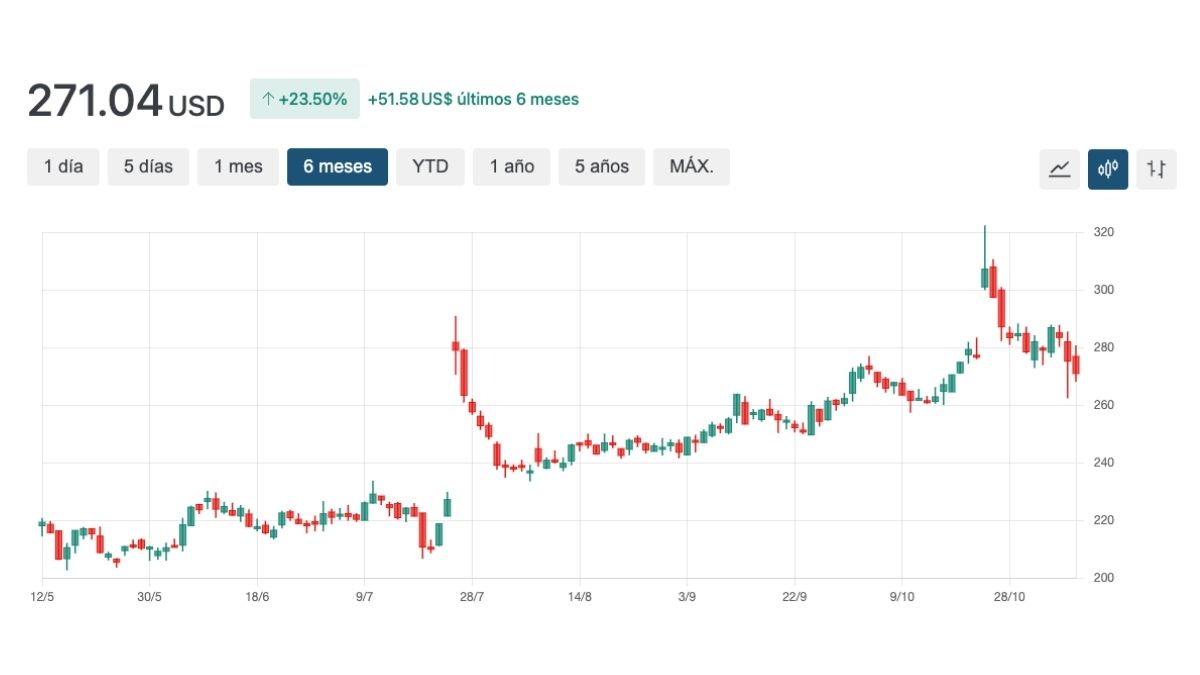The height and width of the screenshot is (675, 1200).
Task: Click the 9/10 date label on axis
Action: (902, 597)
